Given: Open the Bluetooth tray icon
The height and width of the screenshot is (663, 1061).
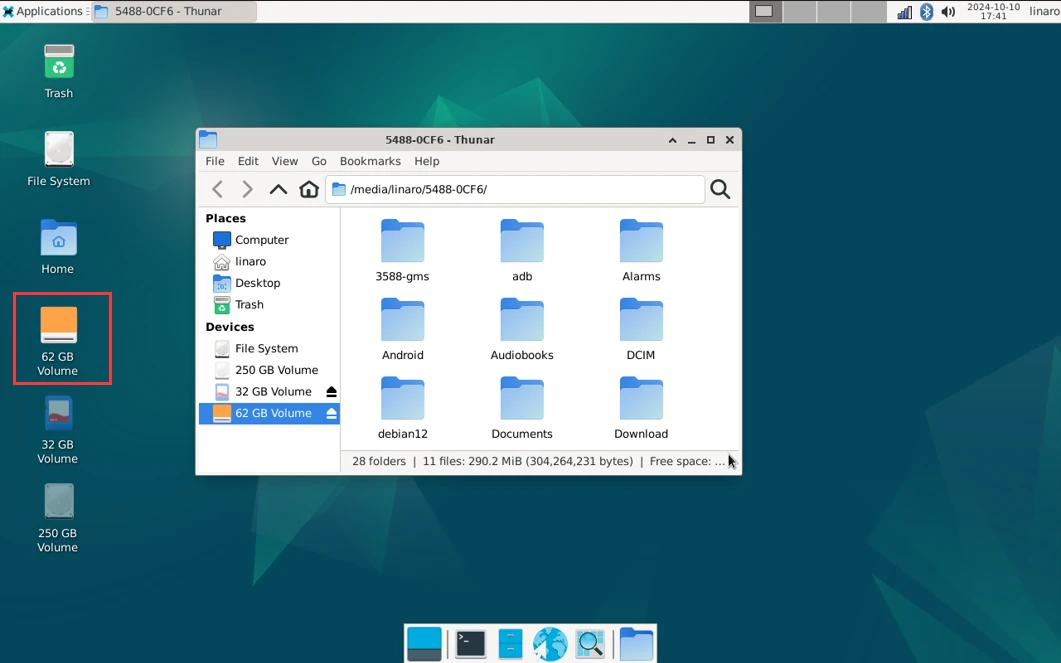Looking at the screenshot, I should coord(926,12).
